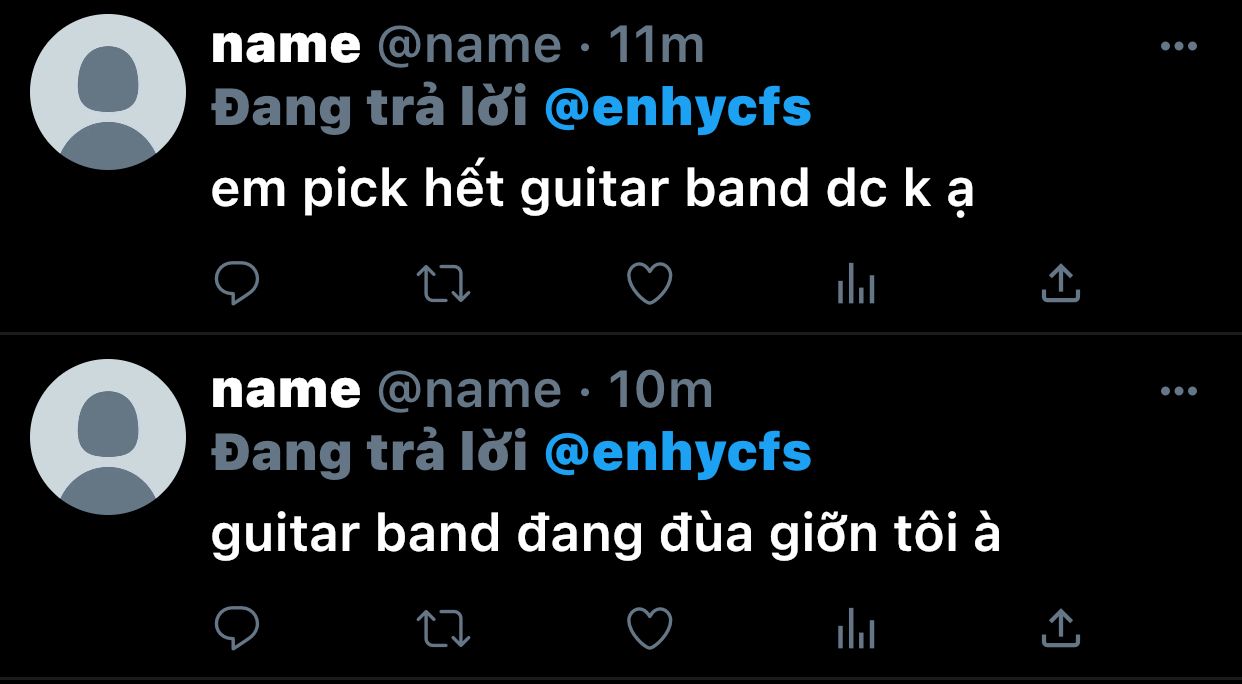Open @enhycfs mention in the second tweet

pos(677,453)
